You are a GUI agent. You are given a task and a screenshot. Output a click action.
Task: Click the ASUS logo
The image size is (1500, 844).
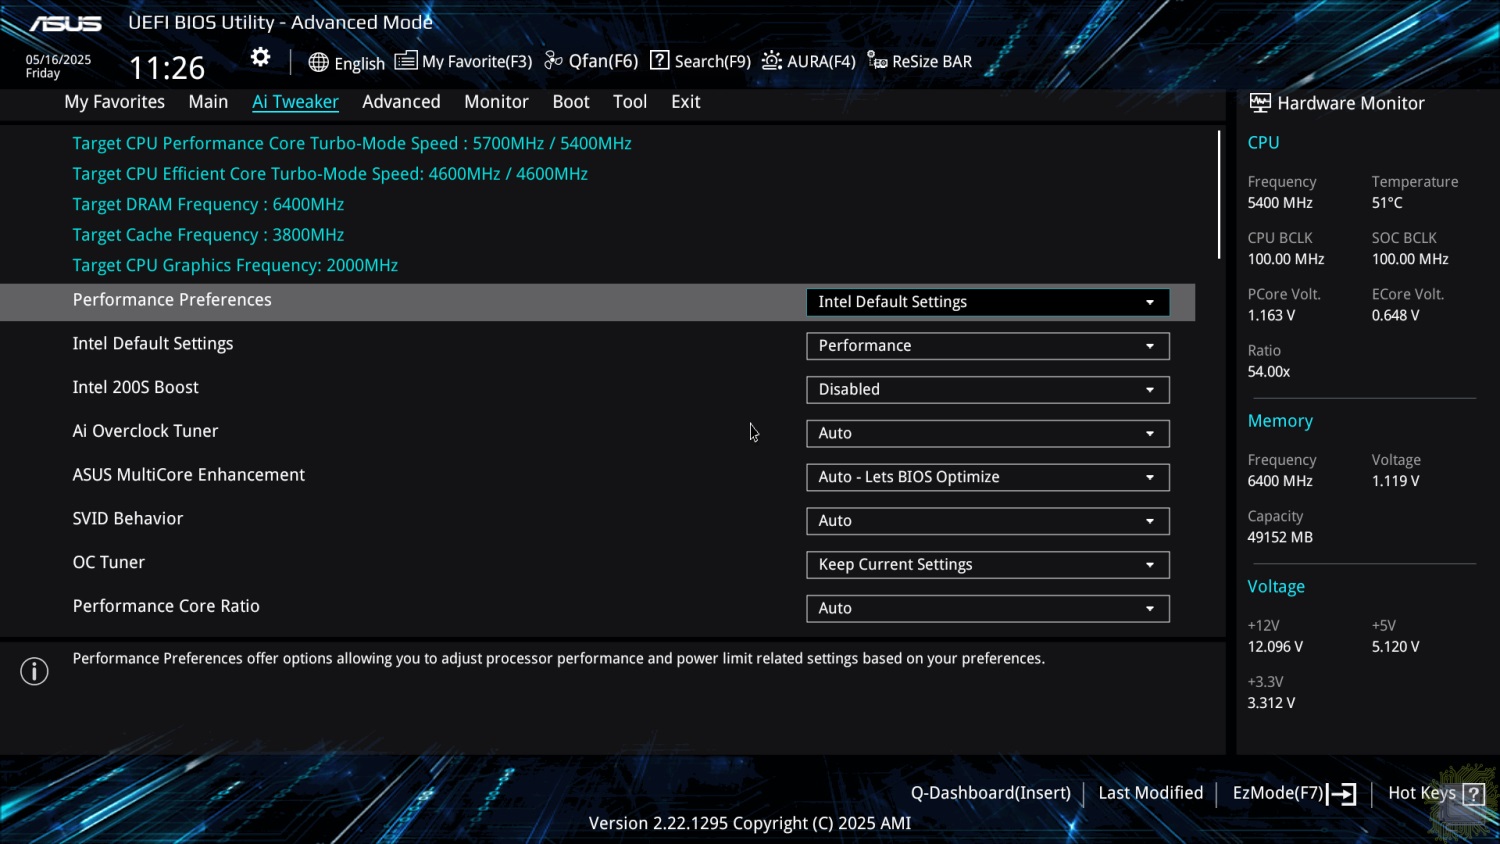[65, 23]
